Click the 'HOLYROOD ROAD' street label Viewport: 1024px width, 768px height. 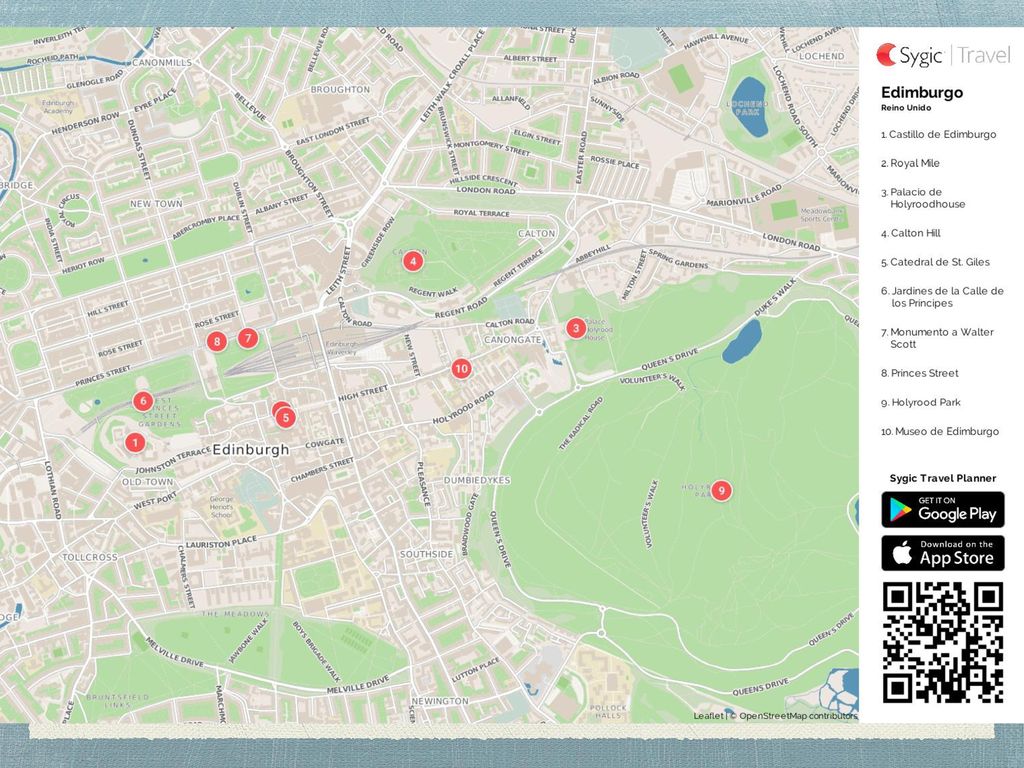point(463,408)
